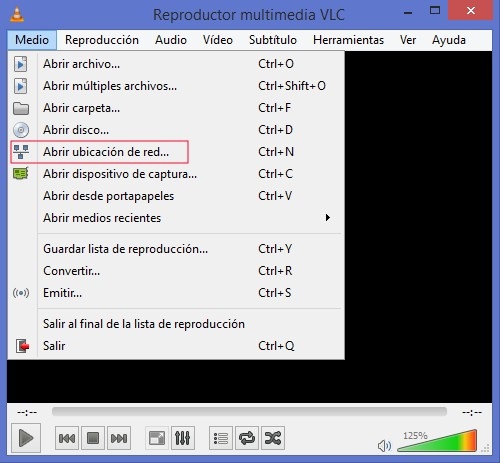Toggle fullscreen video mode
500x463 pixels.
pos(157,438)
